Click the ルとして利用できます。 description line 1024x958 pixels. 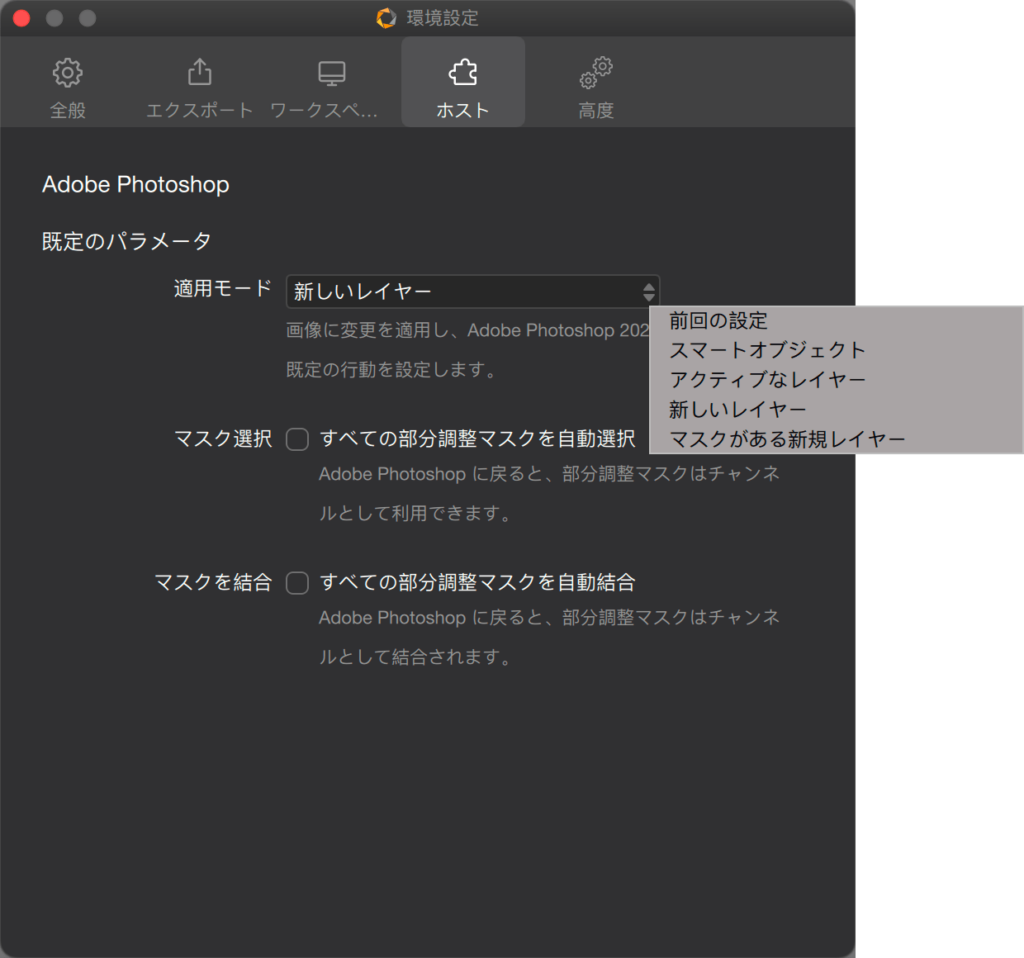point(415,513)
